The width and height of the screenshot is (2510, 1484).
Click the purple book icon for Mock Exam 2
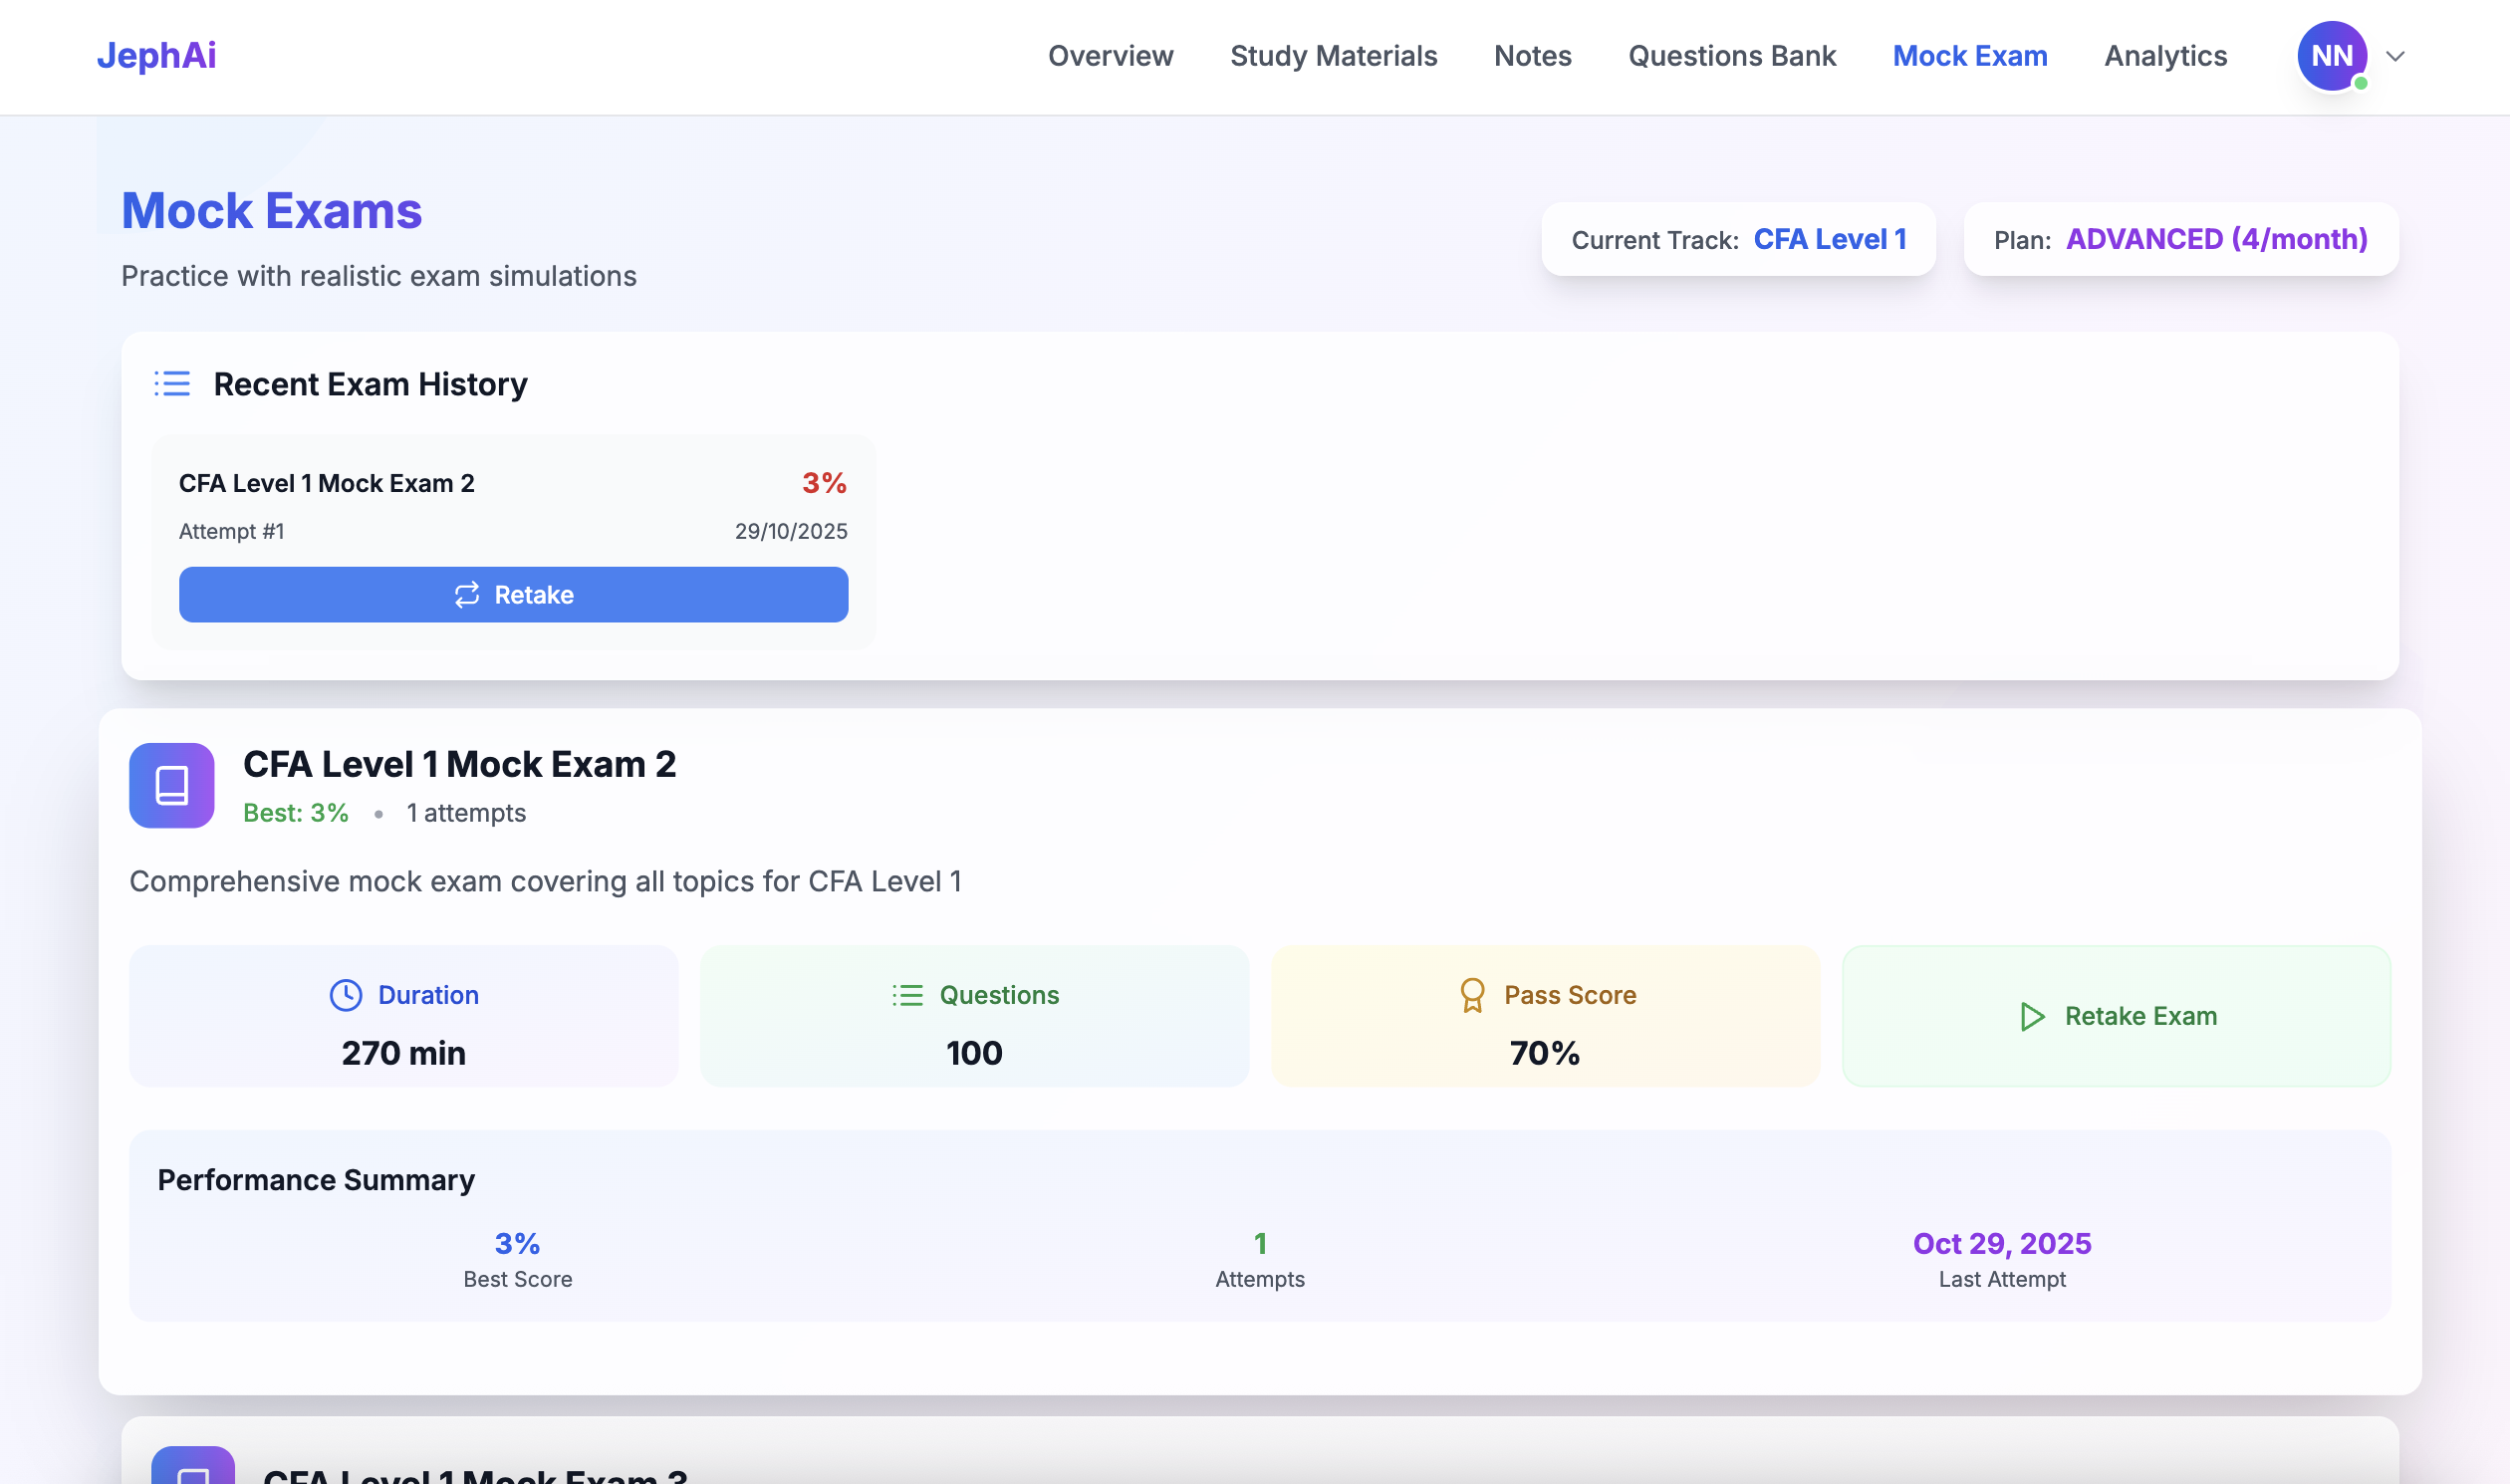click(x=172, y=786)
